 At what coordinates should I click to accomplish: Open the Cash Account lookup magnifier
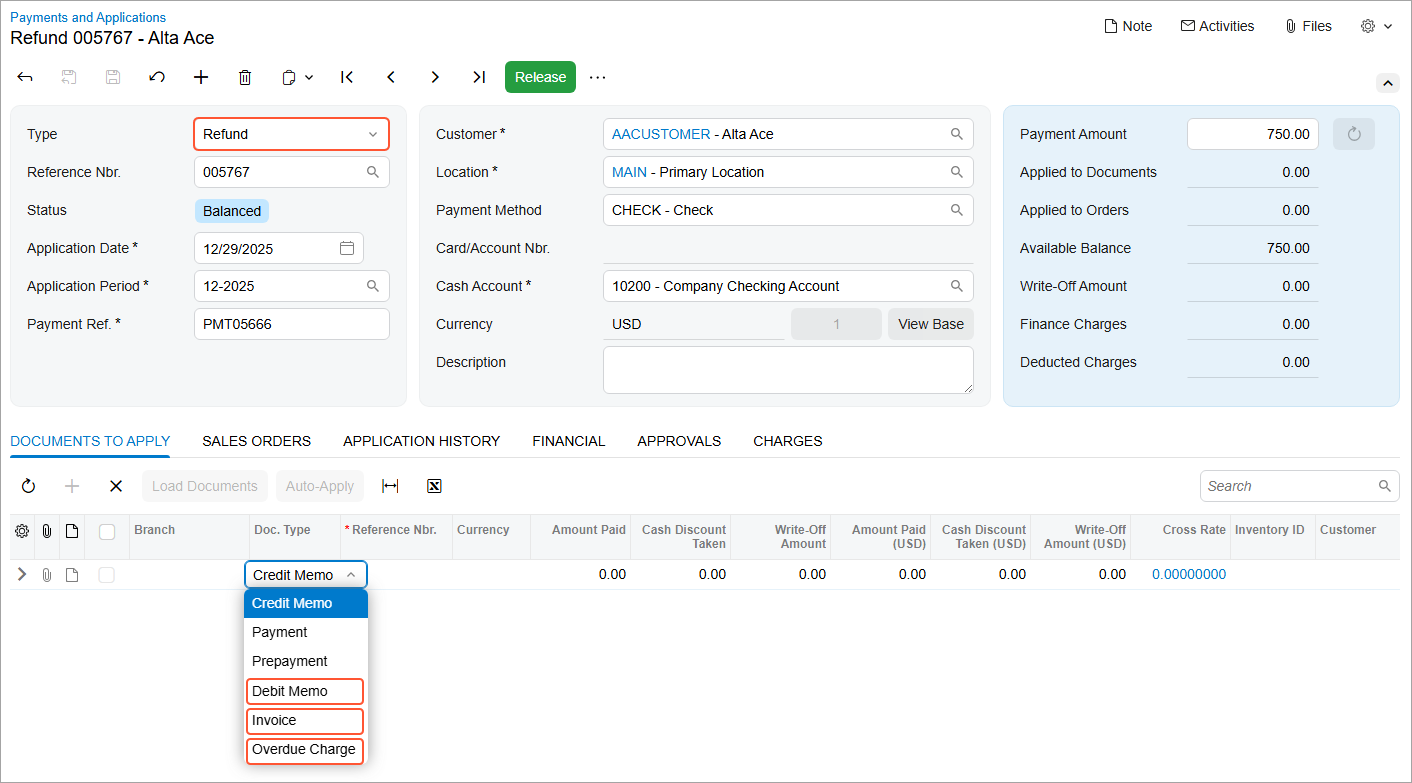pos(957,286)
